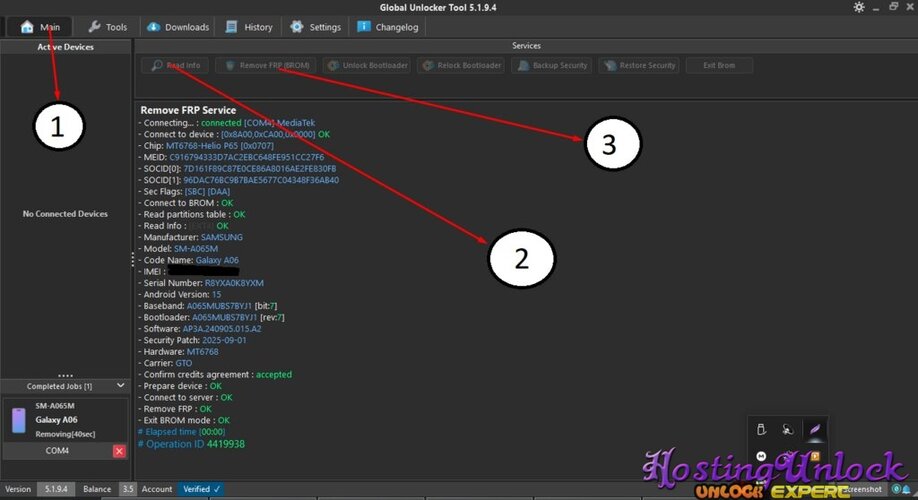Screen dimensions: 918x500
Task: Click the purple feather tray icon
Action: (x=814, y=430)
